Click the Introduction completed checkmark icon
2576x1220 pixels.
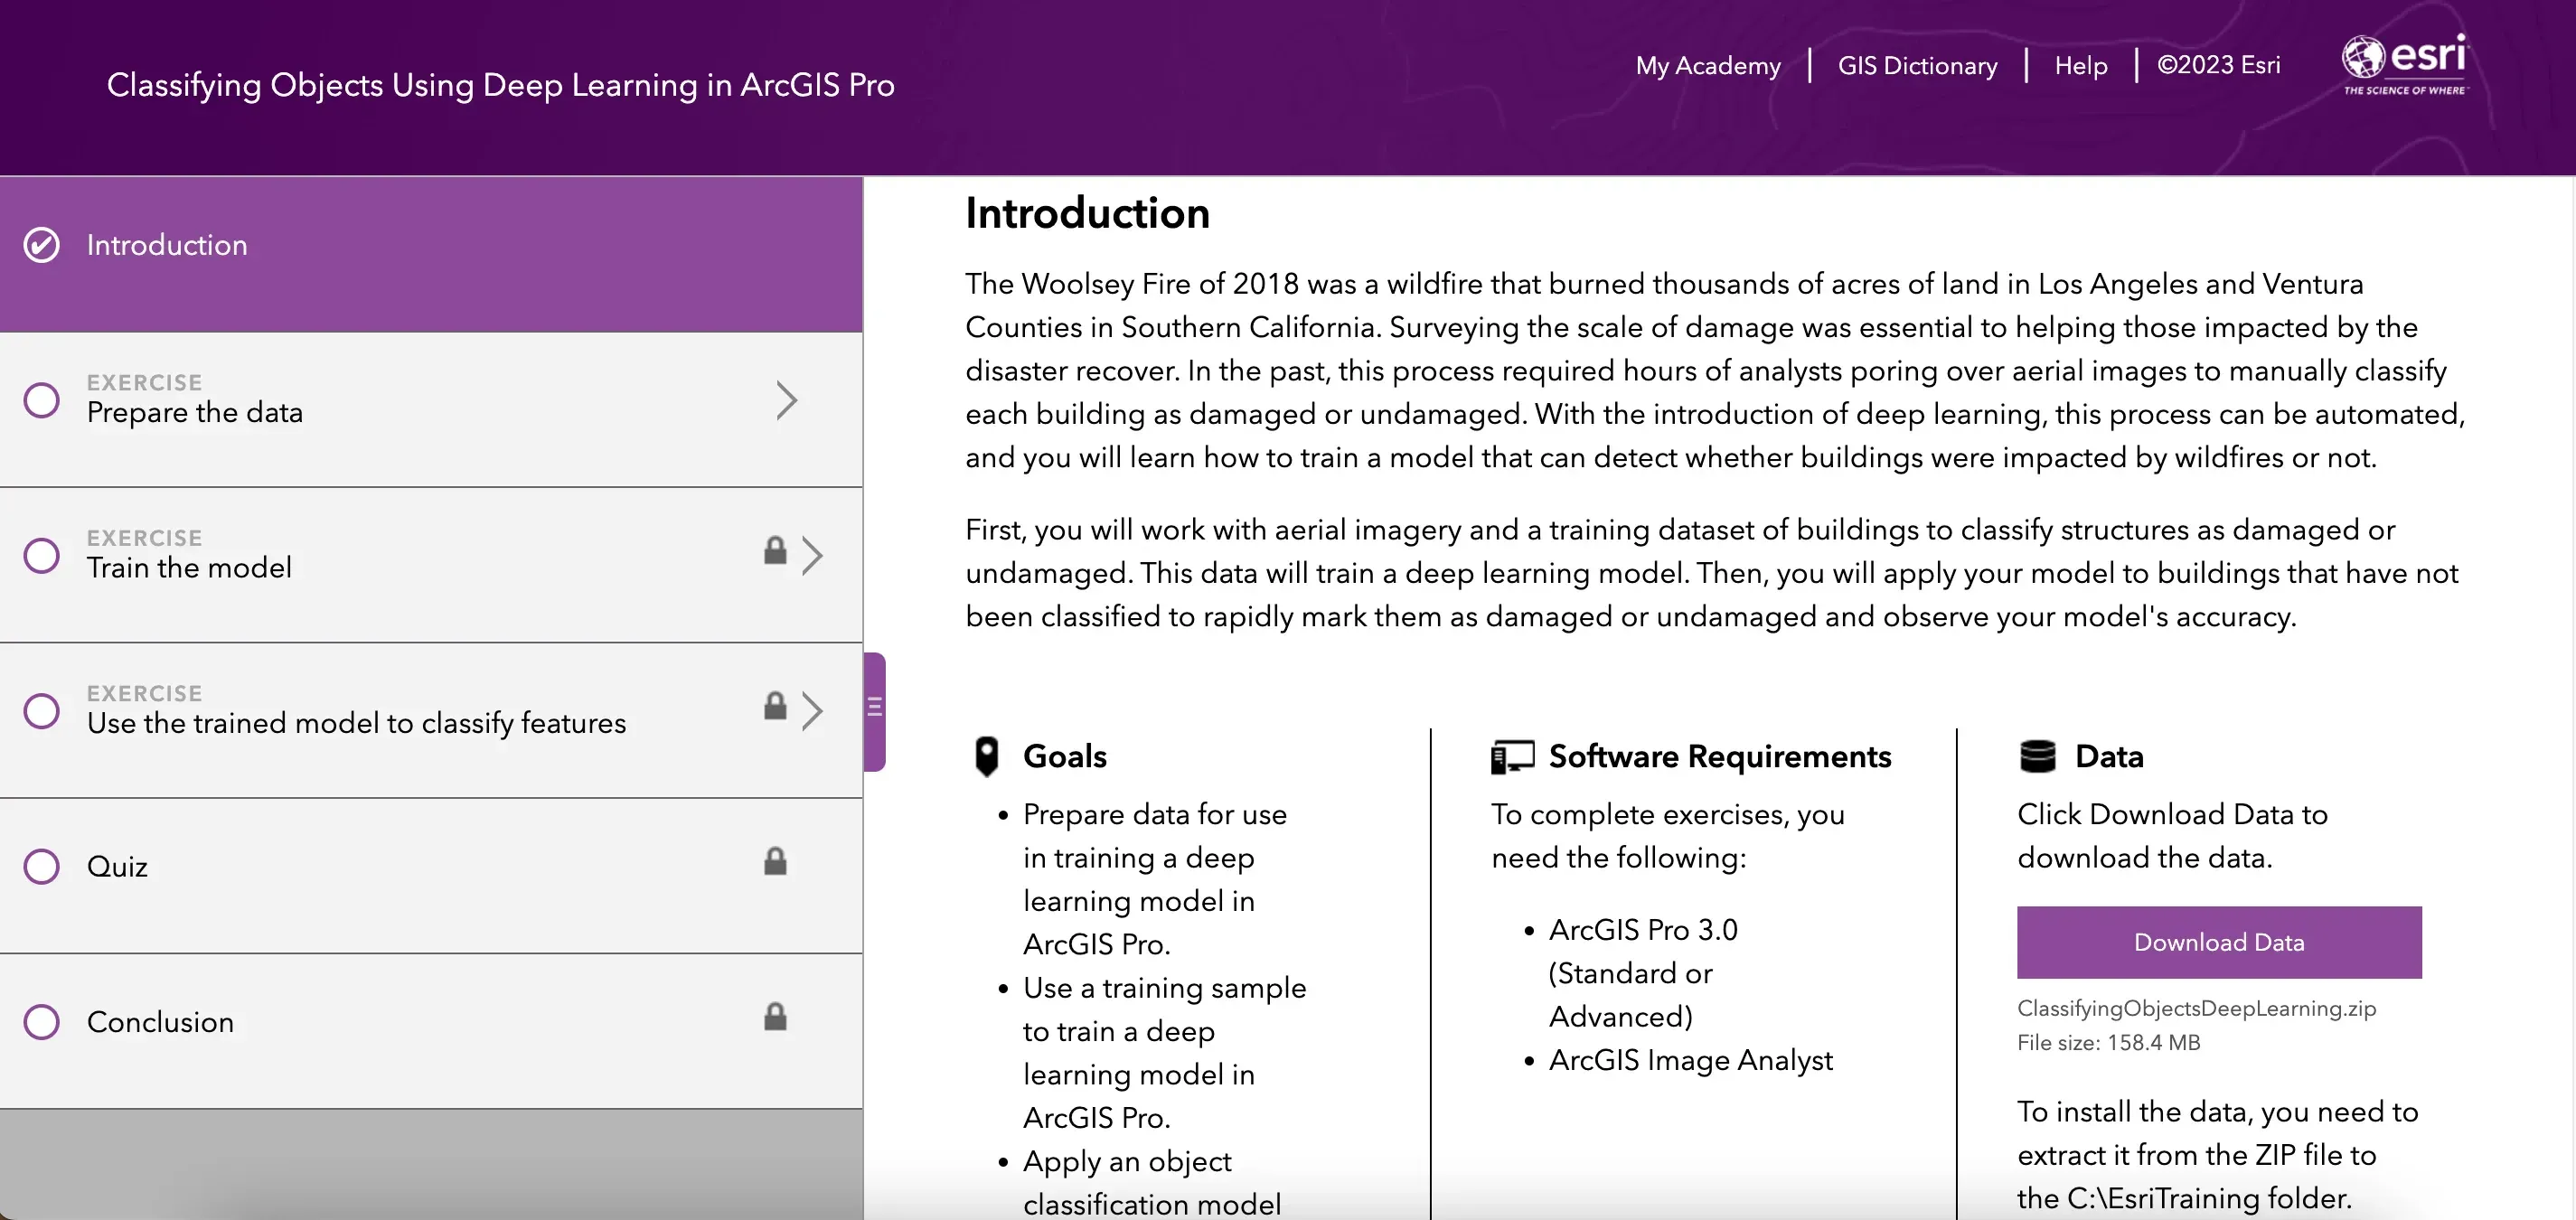(x=42, y=245)
